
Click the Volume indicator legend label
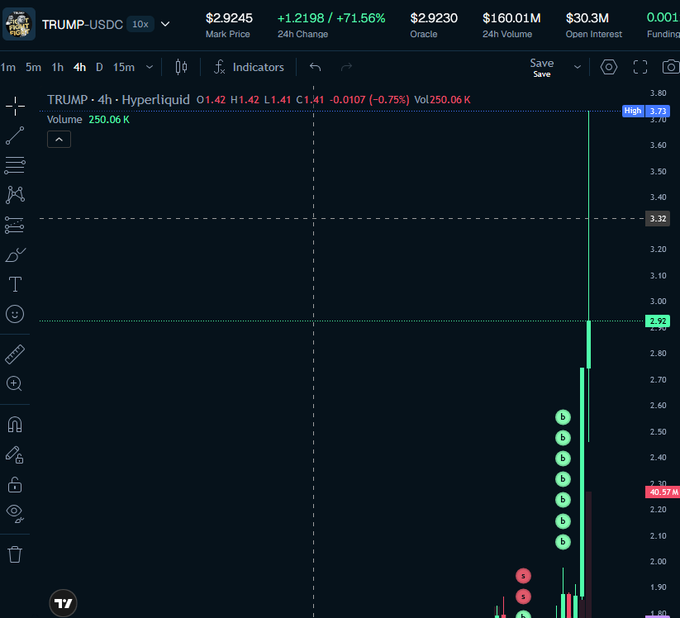(x=65, y=119)
